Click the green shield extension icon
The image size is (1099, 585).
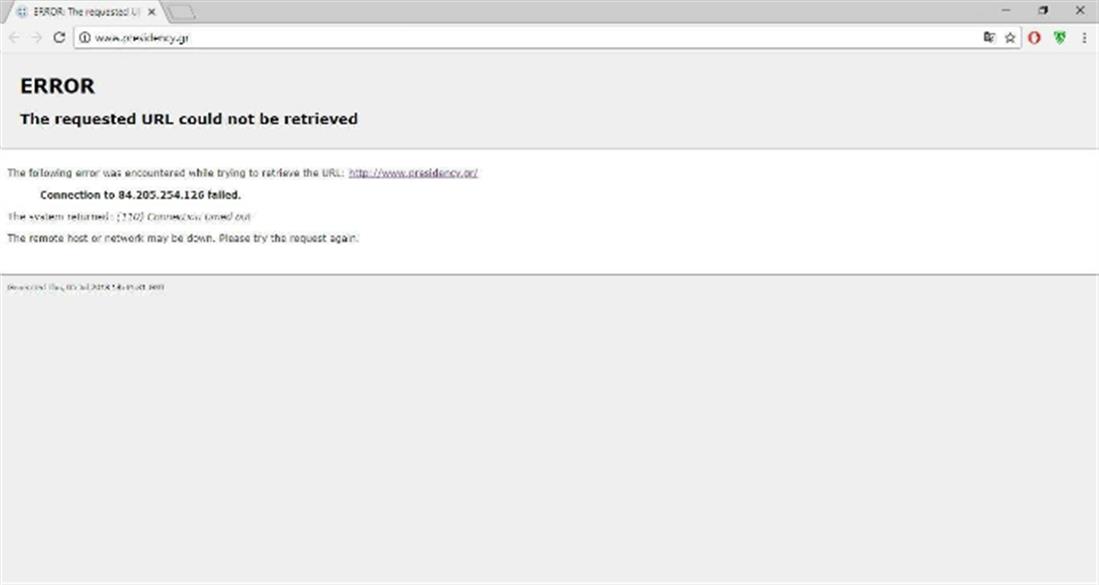(x=1060, y=37)
